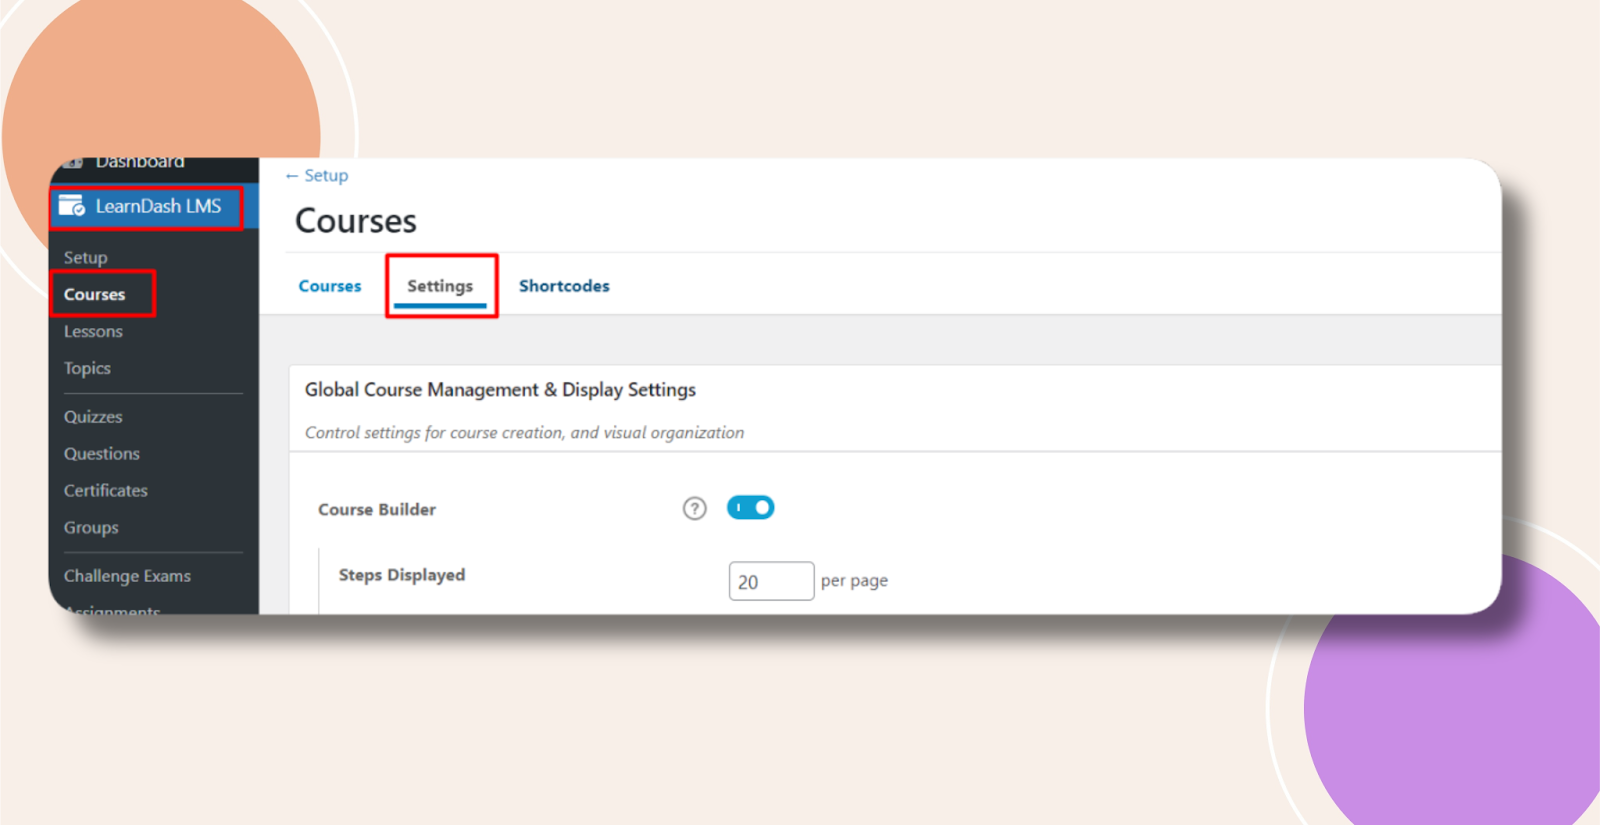Open Topics in the sidebar
1600x825 pixels.
[87, 368]
